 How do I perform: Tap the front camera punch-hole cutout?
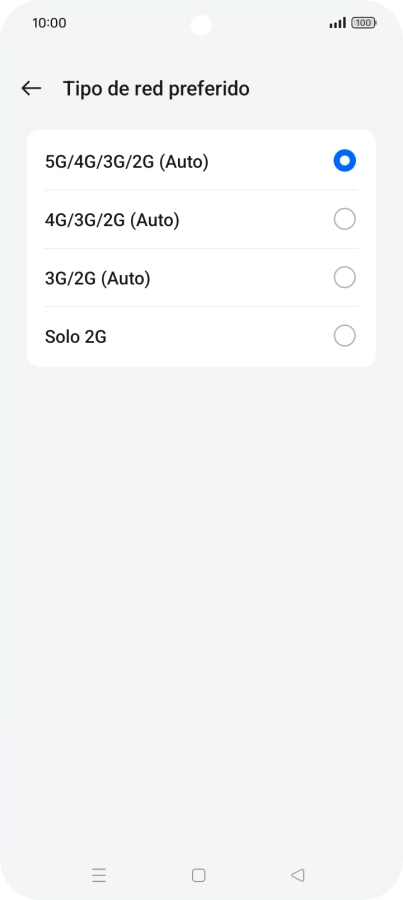(x=201, y=25)
